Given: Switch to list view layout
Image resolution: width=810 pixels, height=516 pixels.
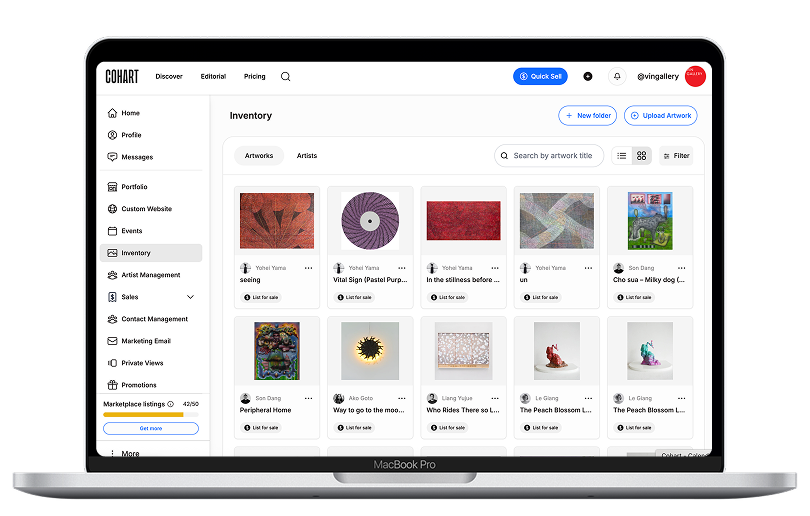Looking at the screenshot, I should (622, 156).
